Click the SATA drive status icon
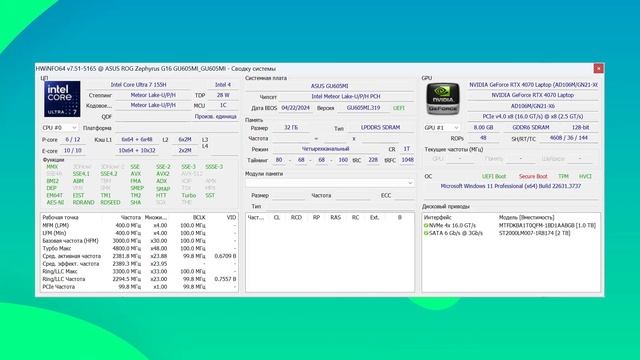Viewport: 640px width, 360px height. point(426,233)
